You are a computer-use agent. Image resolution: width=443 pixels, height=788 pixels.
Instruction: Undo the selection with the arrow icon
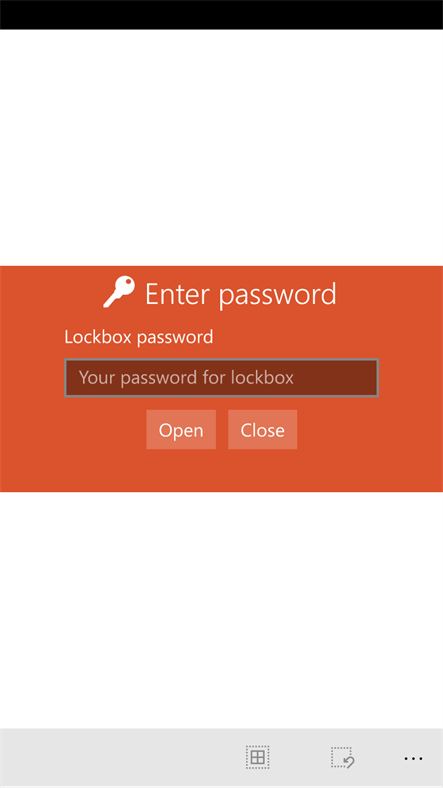343,757
